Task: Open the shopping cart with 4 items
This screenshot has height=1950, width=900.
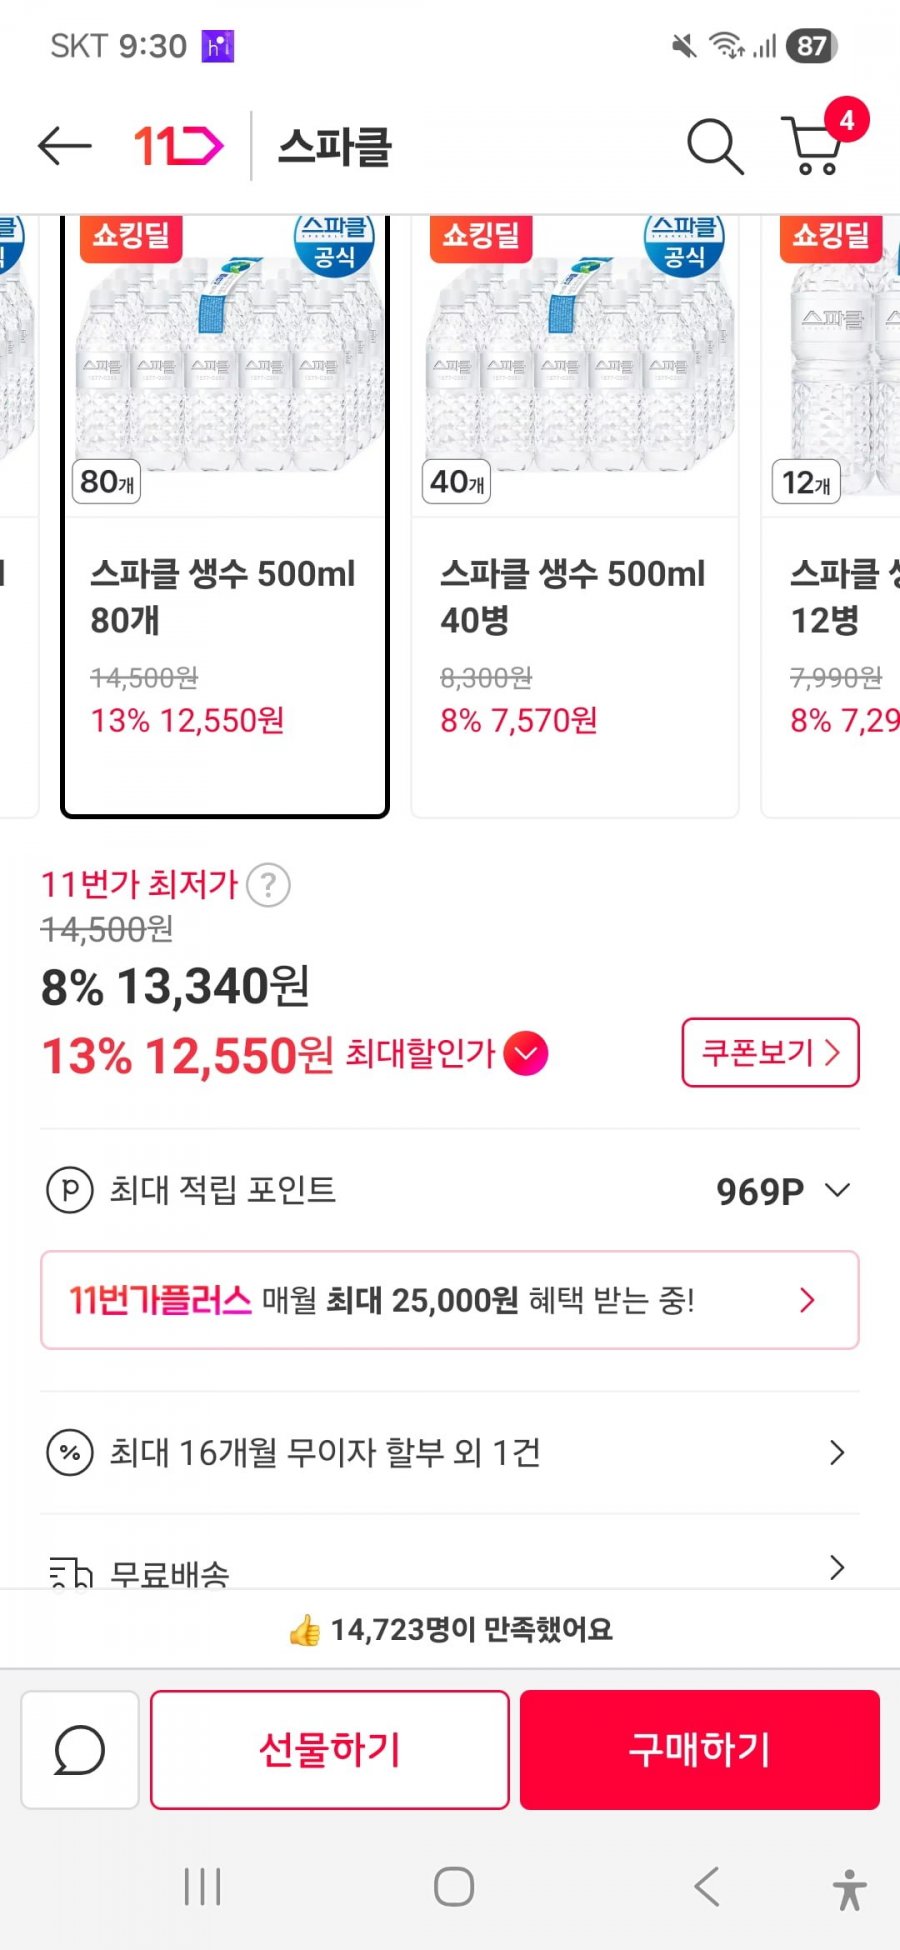Action: point(815,144)
